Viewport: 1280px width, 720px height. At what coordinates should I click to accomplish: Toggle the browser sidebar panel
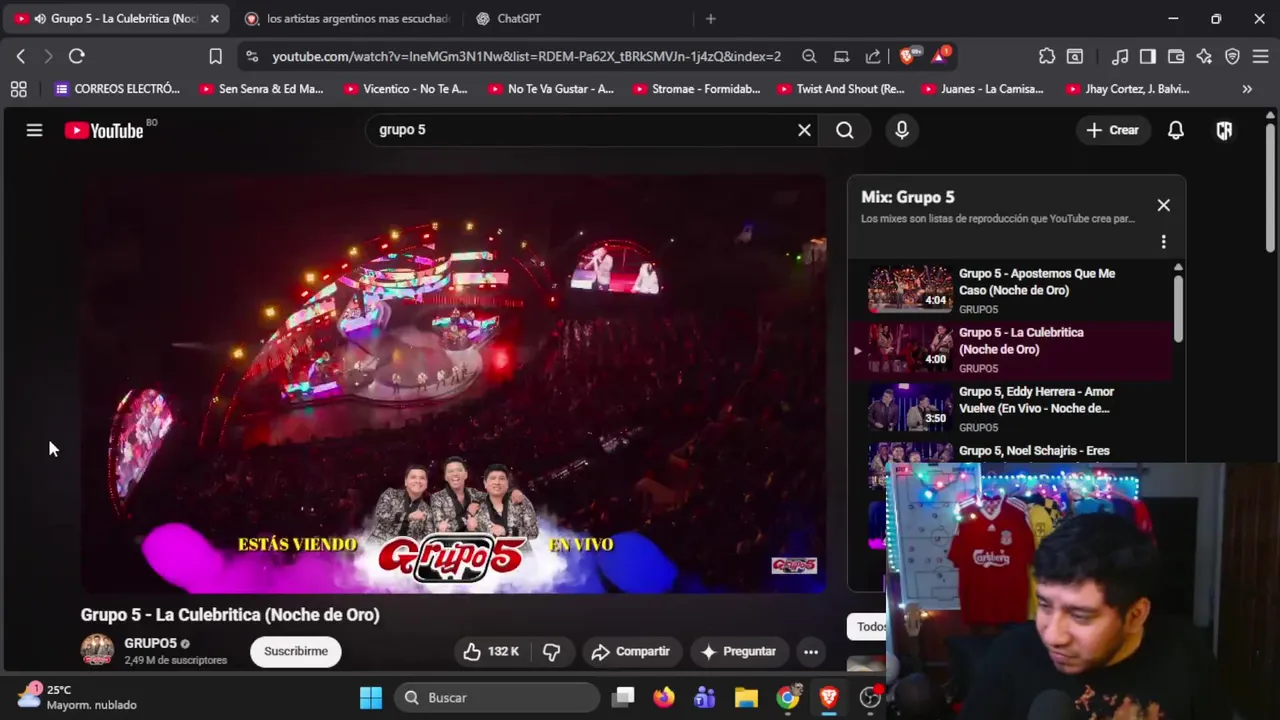[x=1148, y=57]
